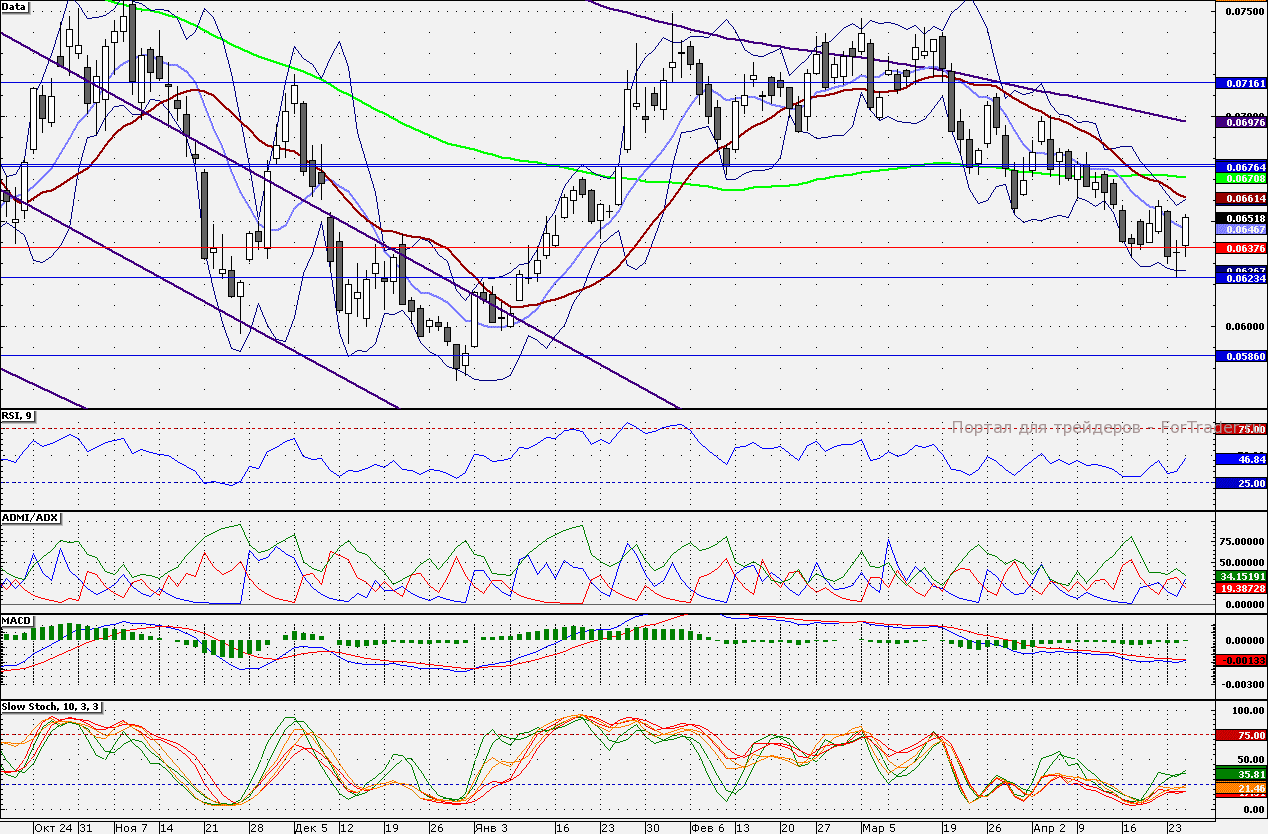Click the green 0.06708 moving average tag
Screen dimensions: 1268x834
1240,177
